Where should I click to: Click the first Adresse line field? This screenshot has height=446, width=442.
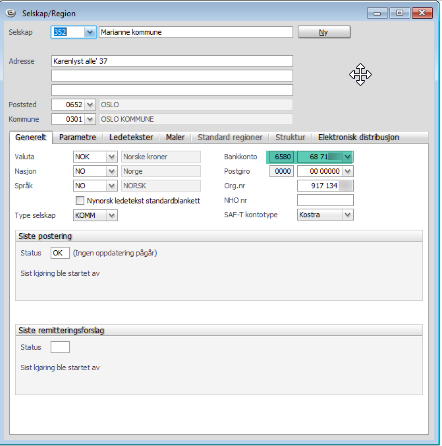[x=172, y=61]
